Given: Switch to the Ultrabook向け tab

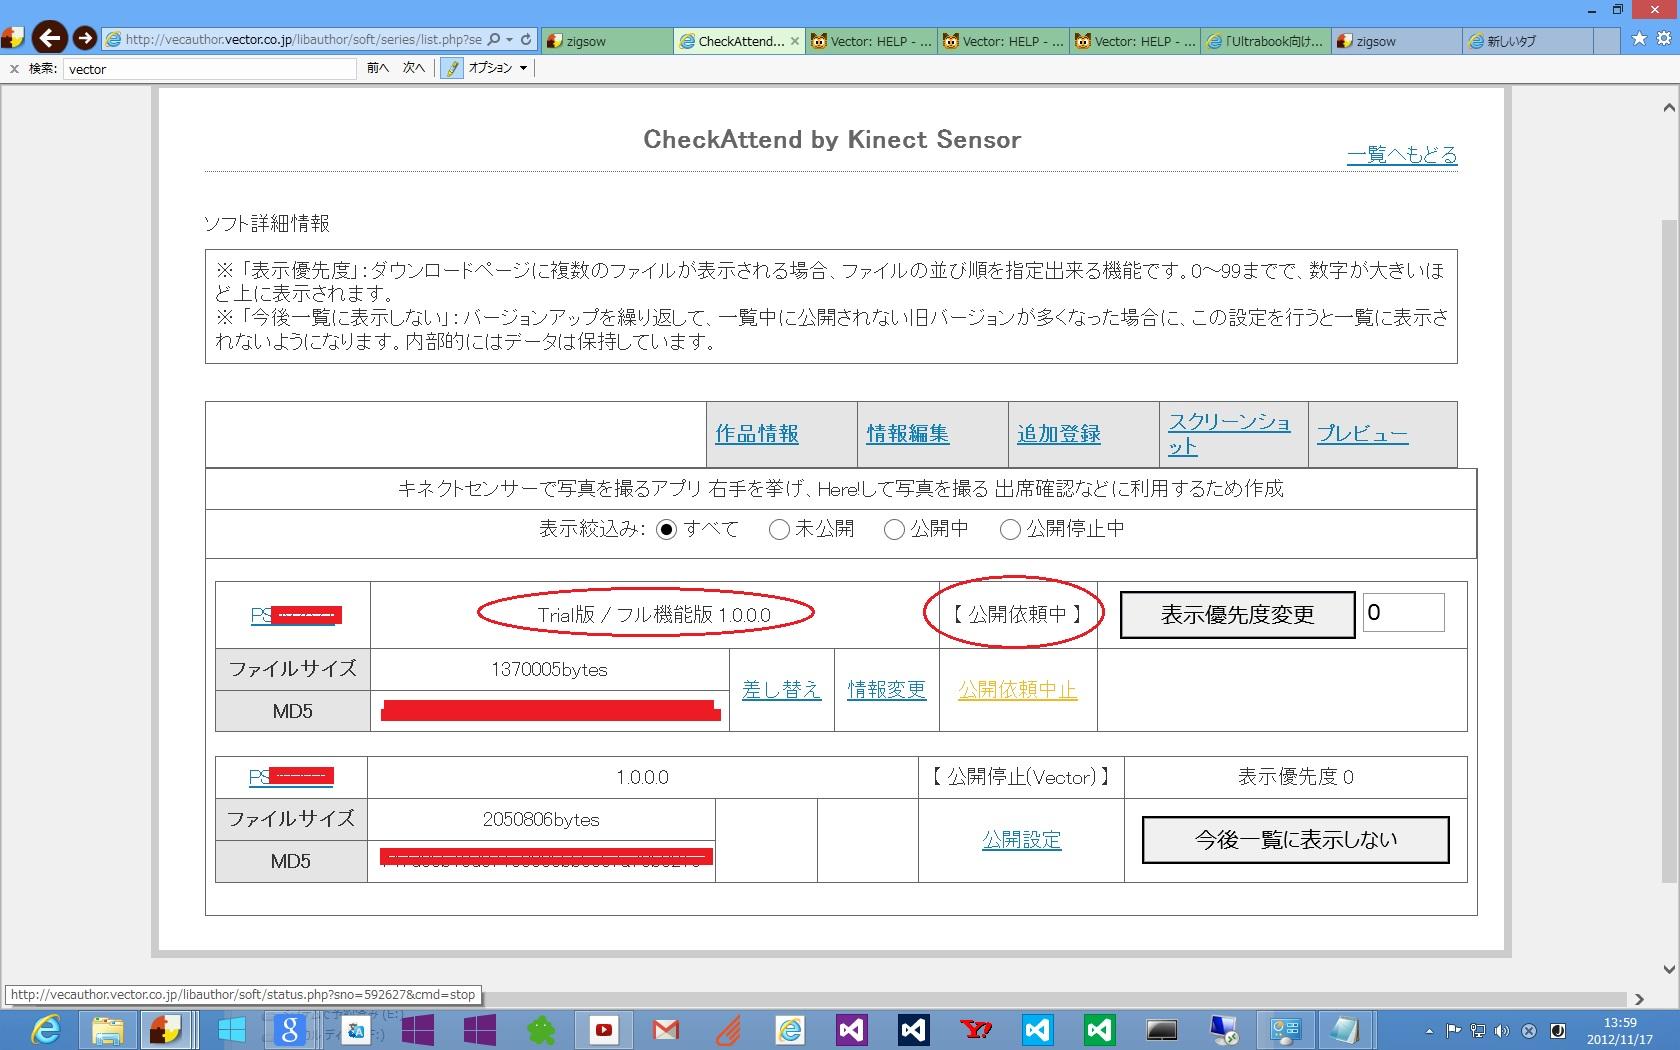Looking at the screenshot, I should [1265, 41].
